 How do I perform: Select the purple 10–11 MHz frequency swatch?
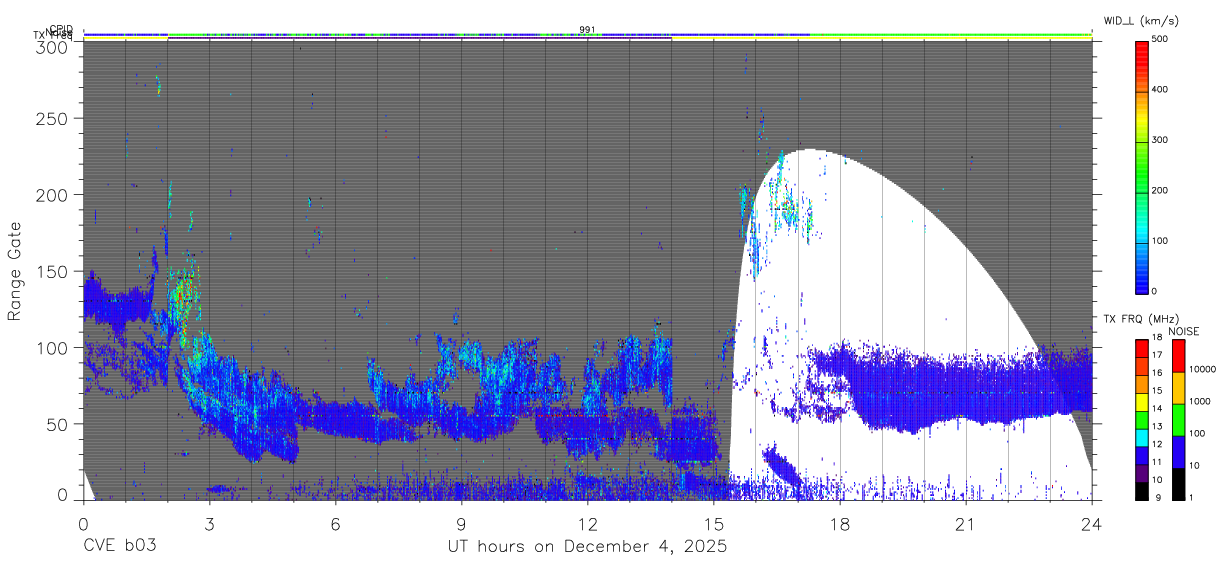pos(1141,472)
